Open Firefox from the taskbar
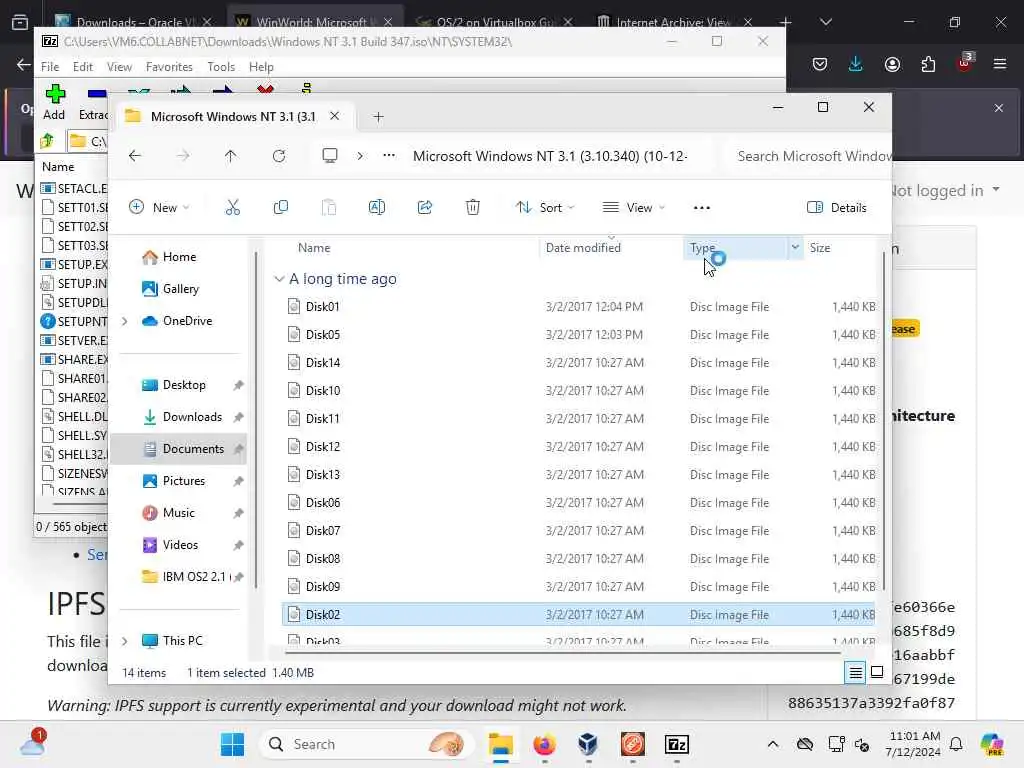Screen dimensions: 1024x768 point(545,744)
